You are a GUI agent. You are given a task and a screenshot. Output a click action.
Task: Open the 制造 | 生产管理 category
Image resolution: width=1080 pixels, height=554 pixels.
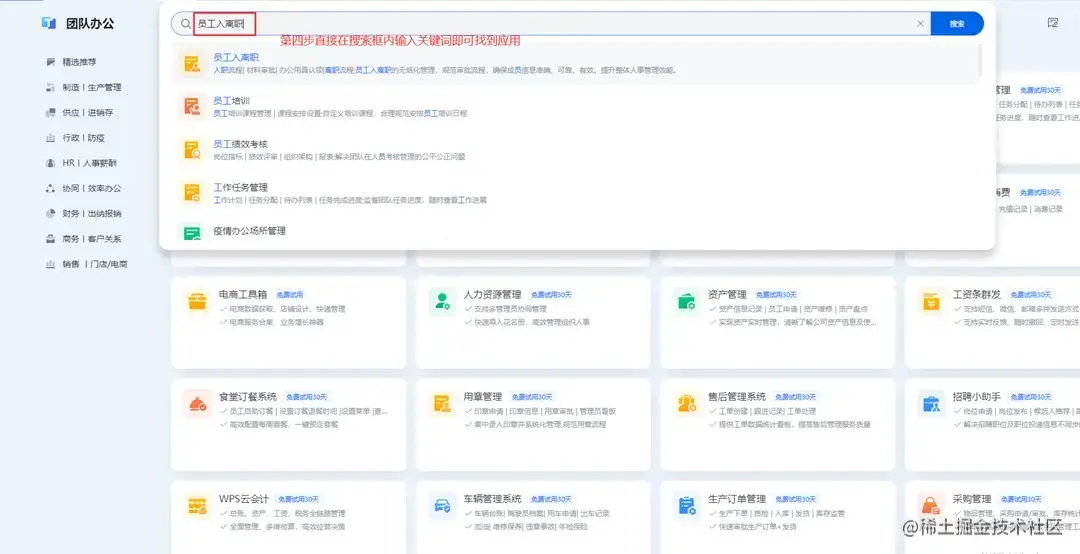coord(92,88)
